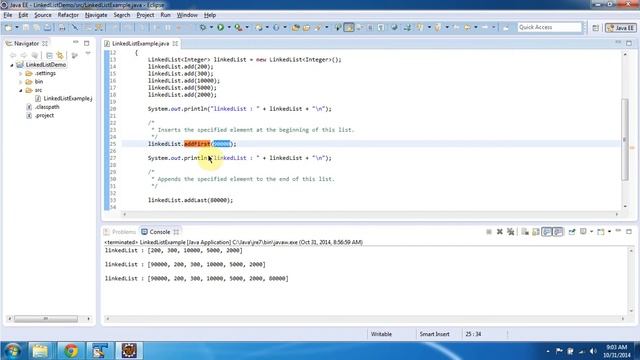Viewport: 640px width, 360px height.
Task: Expand the .settings folder
Action: (21, 73)
